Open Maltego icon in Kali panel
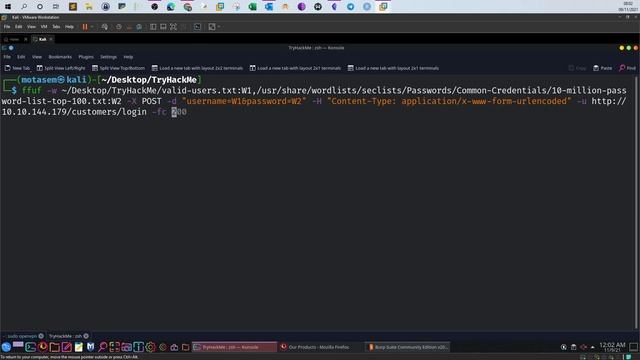The image size is (640, 360). click(x=91, y=347)
